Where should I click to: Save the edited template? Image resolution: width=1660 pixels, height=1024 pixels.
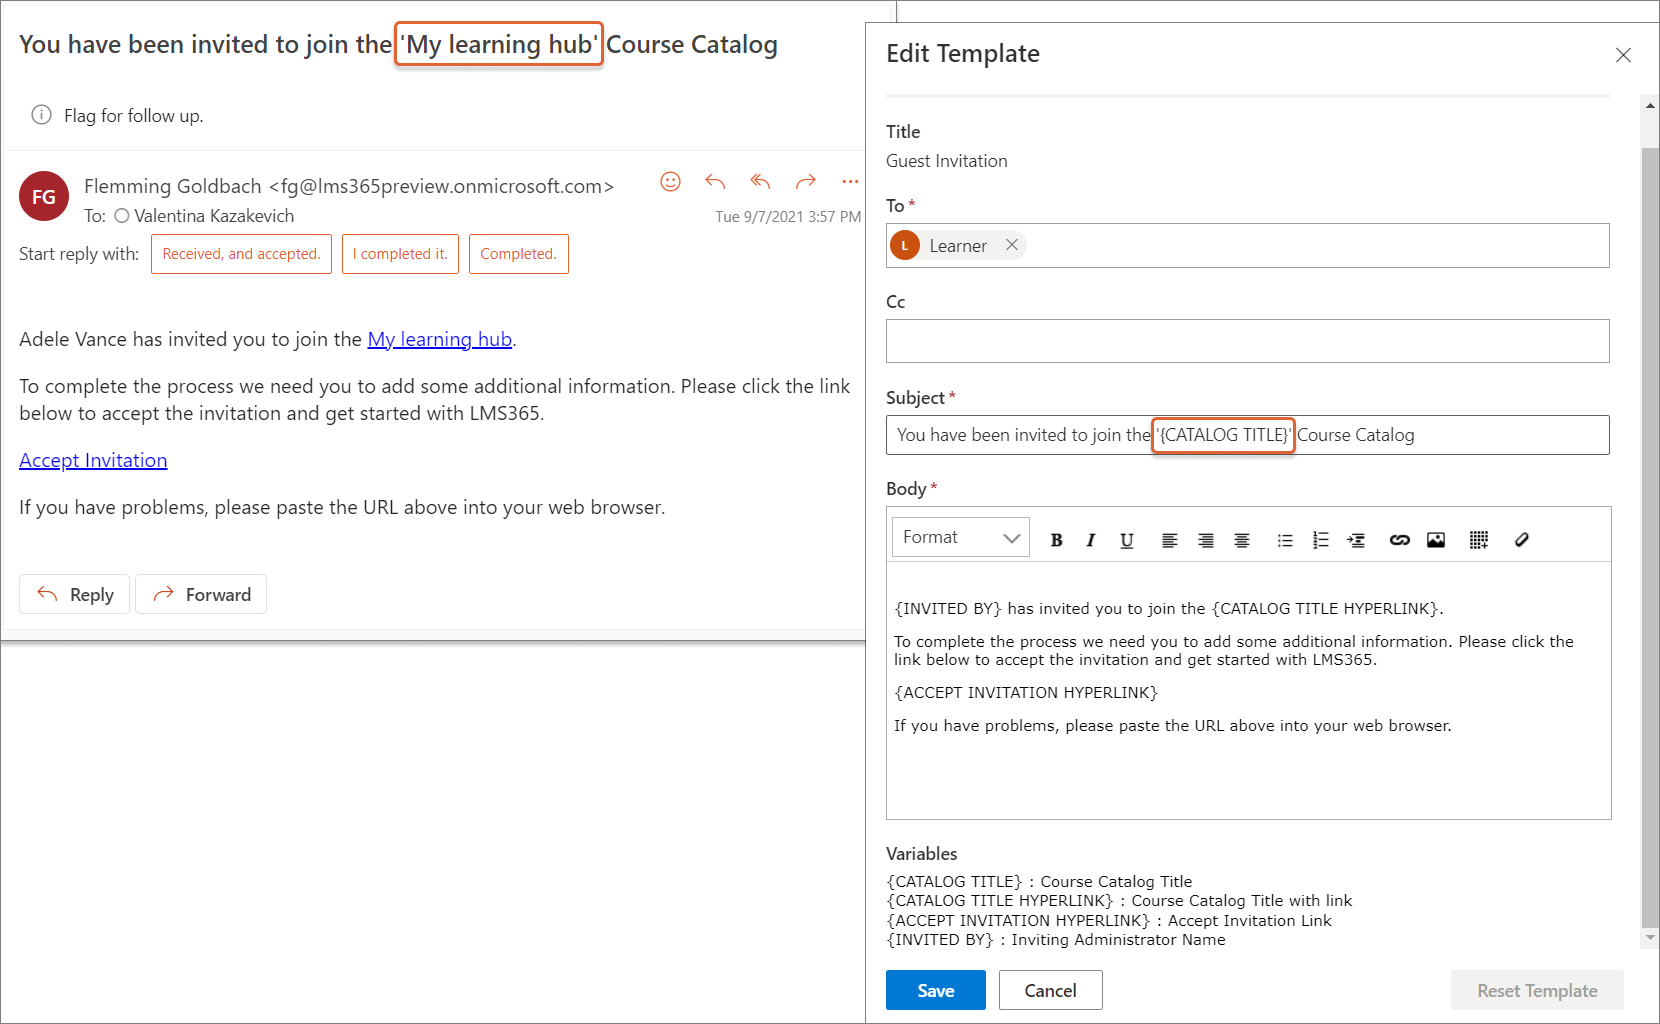[935, 990]
